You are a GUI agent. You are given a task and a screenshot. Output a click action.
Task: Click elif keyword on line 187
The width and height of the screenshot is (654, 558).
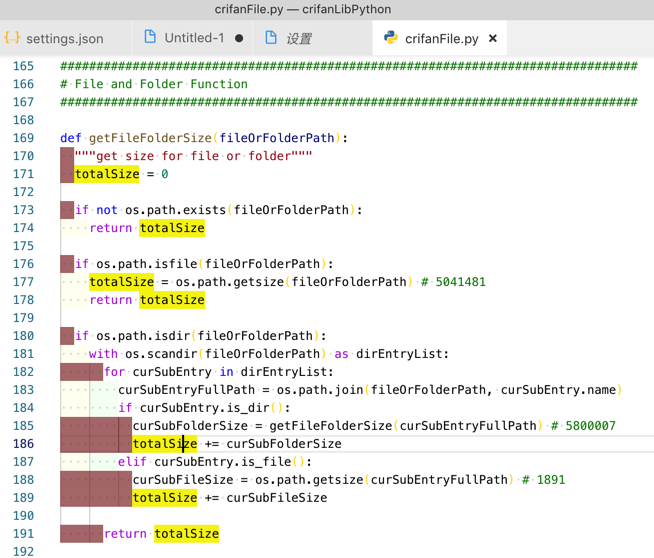tap(132, 462)
